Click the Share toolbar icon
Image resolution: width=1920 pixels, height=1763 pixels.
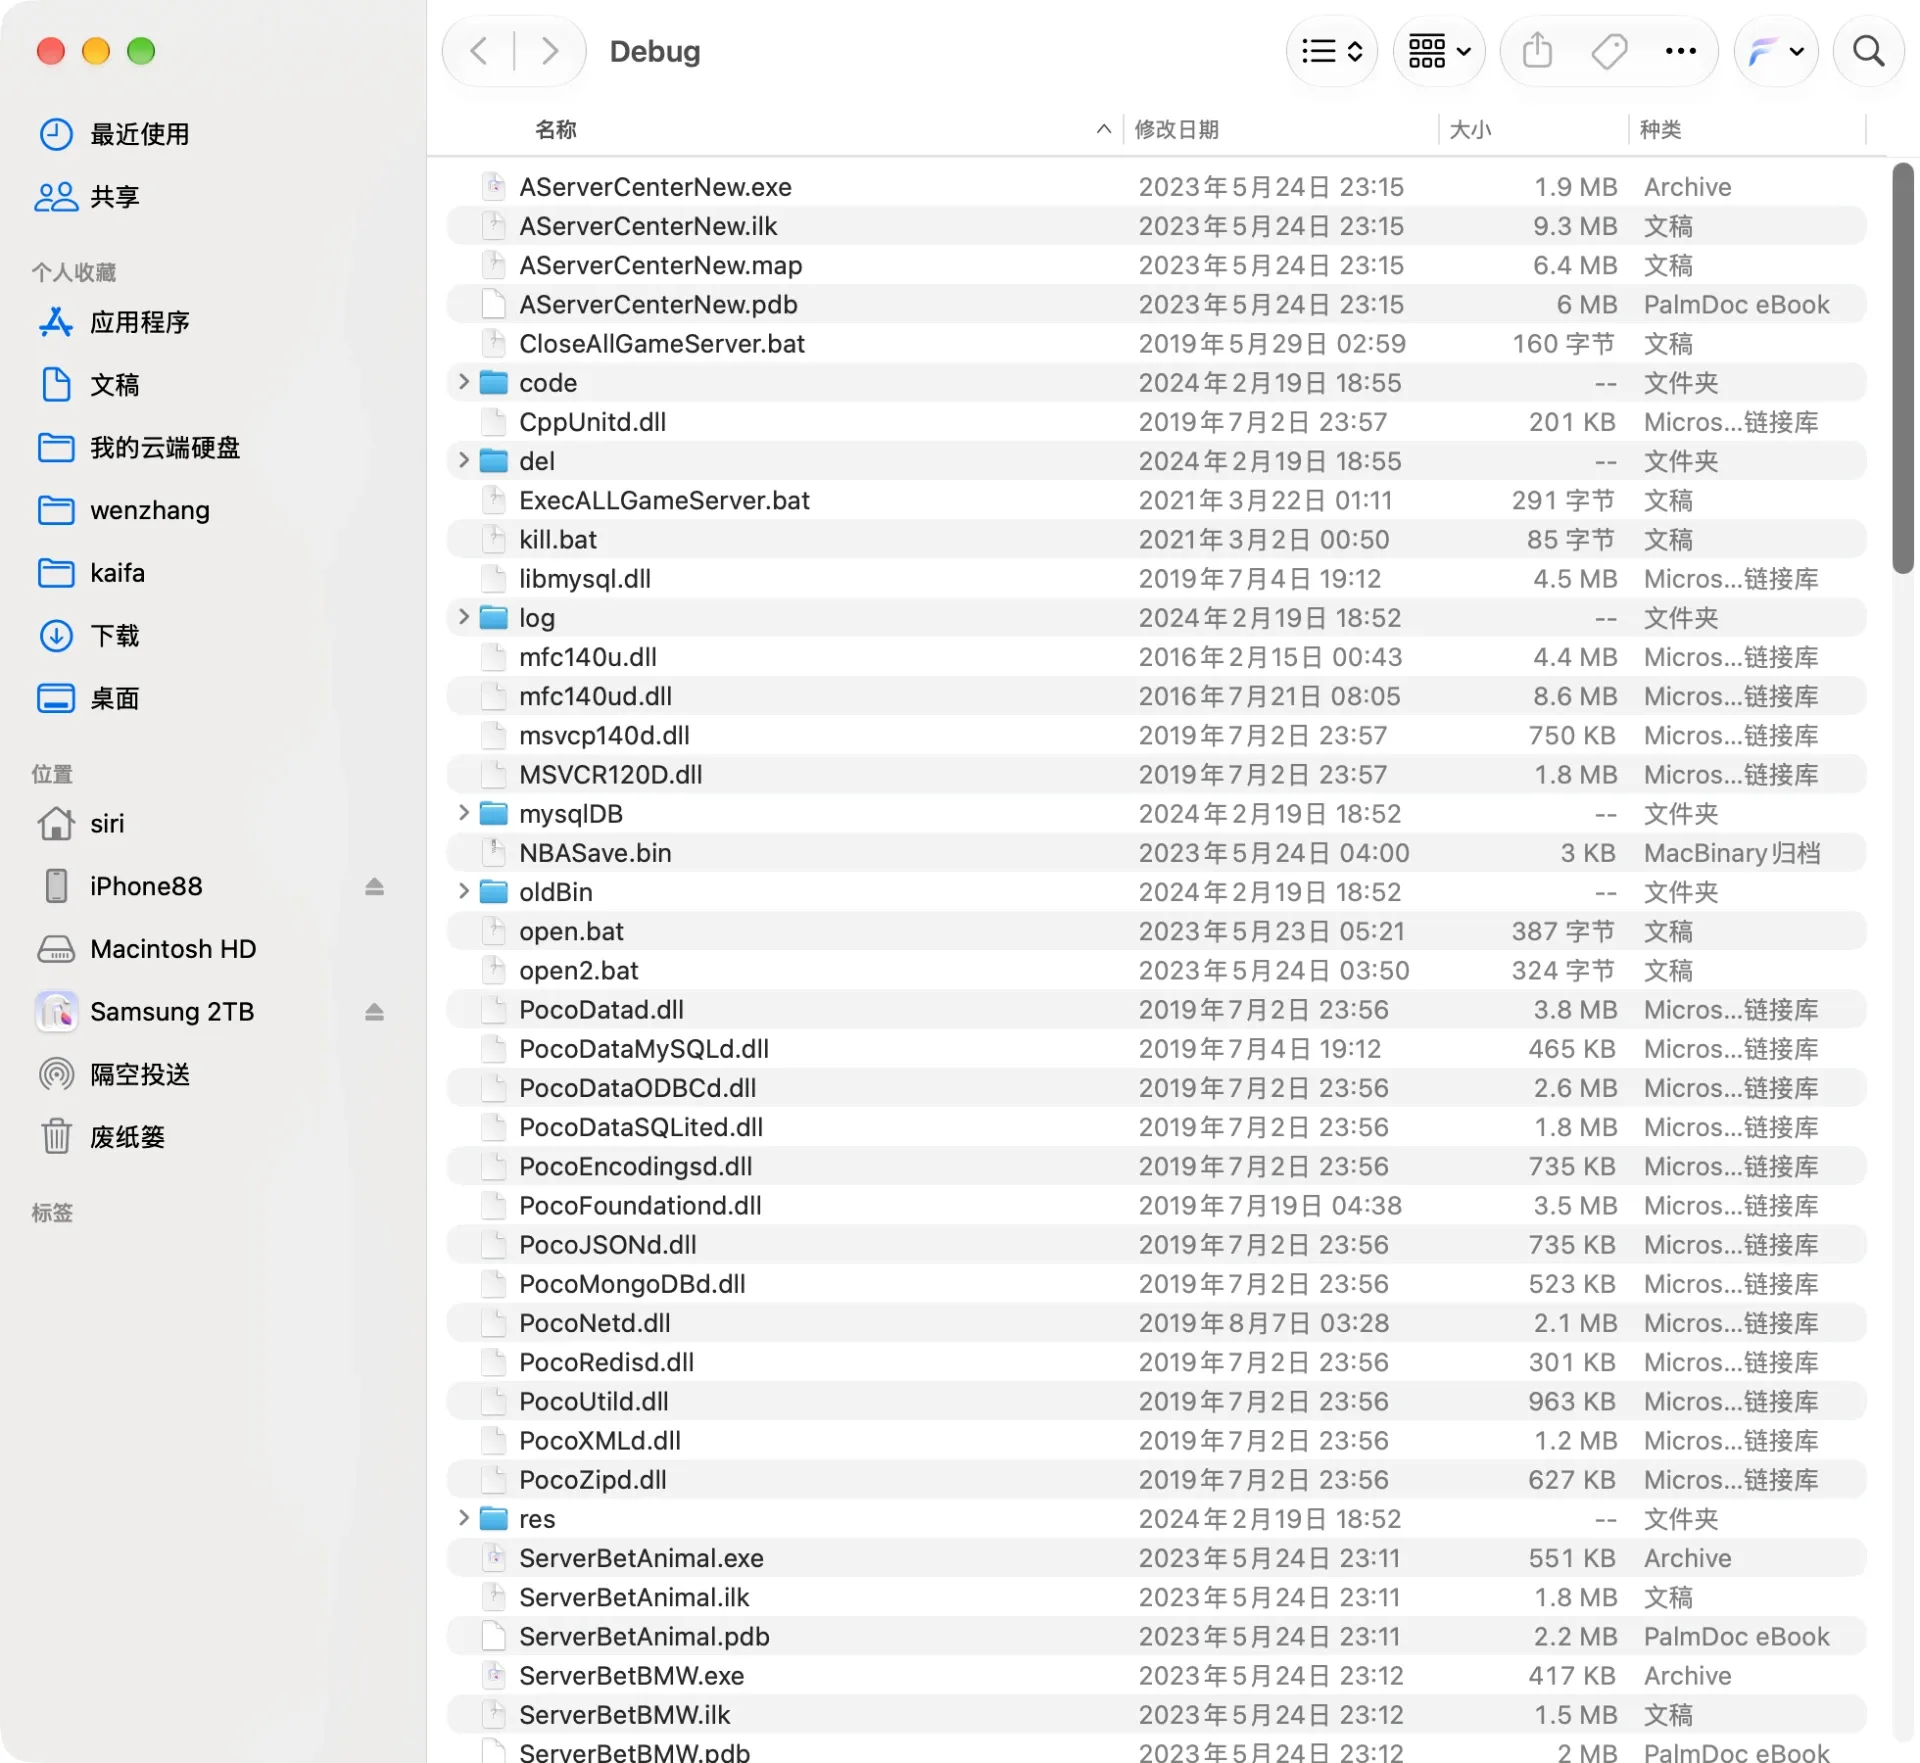[1538, 51]
